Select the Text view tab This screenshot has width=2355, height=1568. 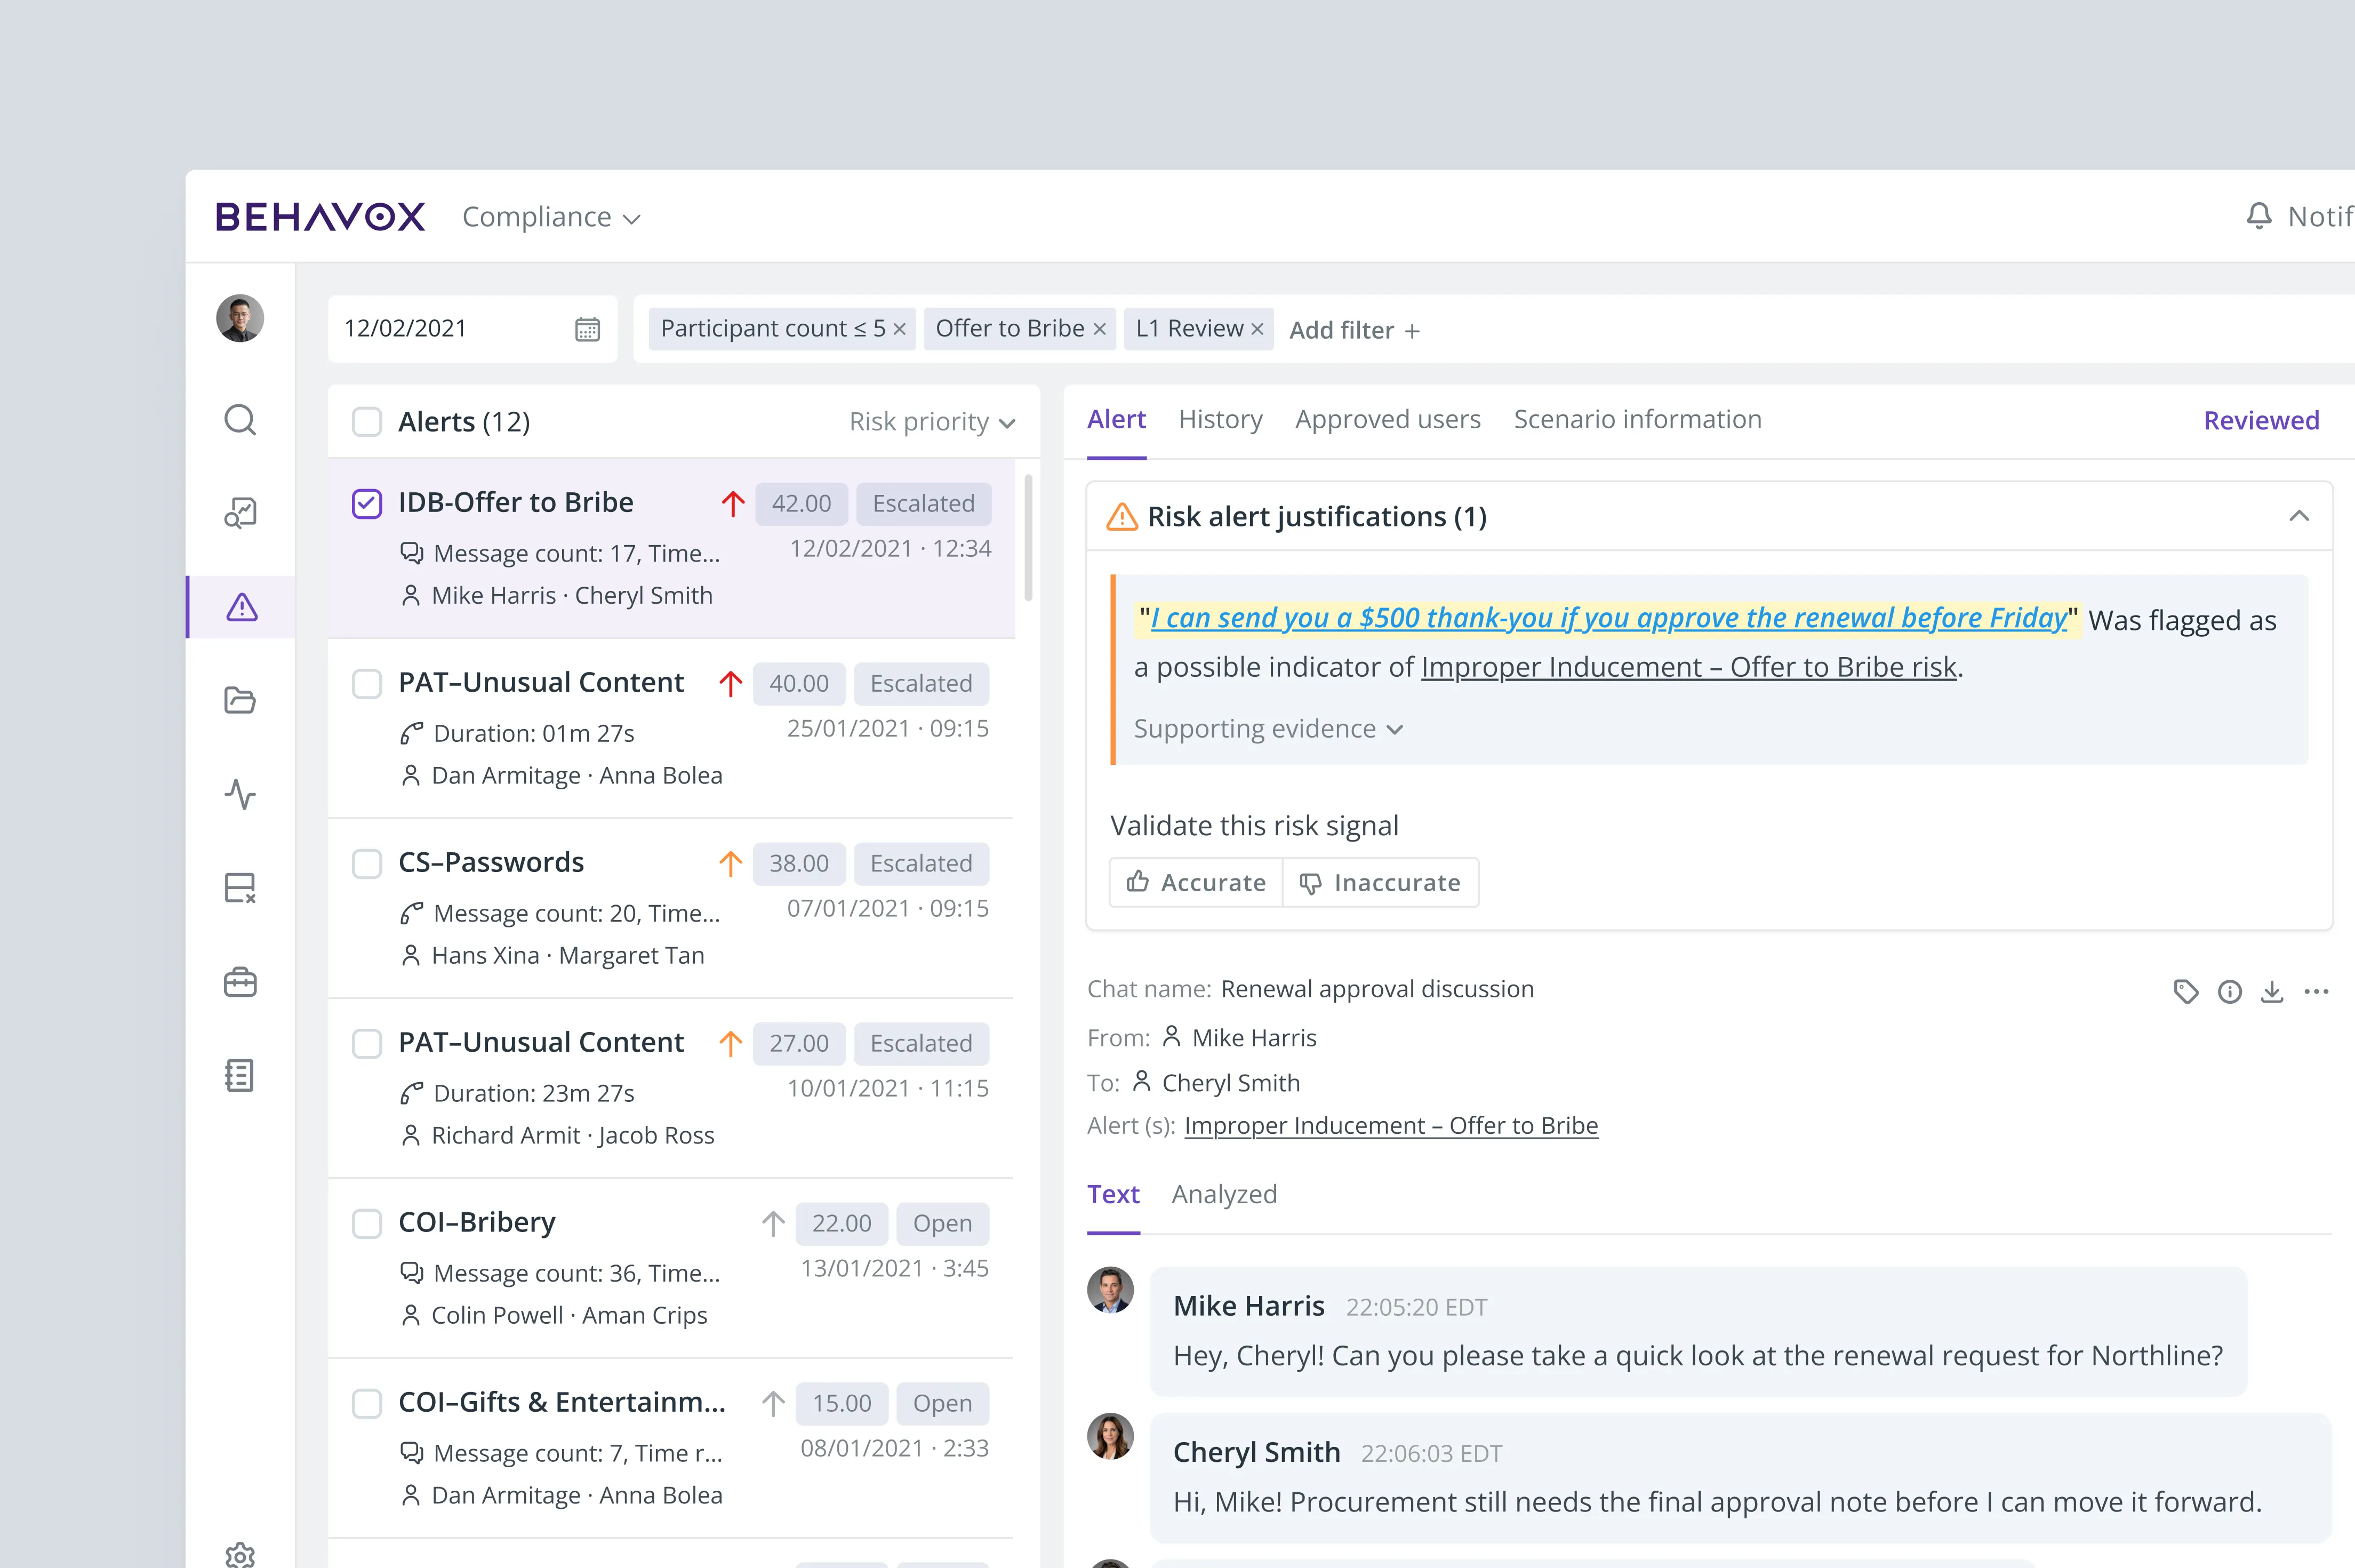point(1113,1194)
